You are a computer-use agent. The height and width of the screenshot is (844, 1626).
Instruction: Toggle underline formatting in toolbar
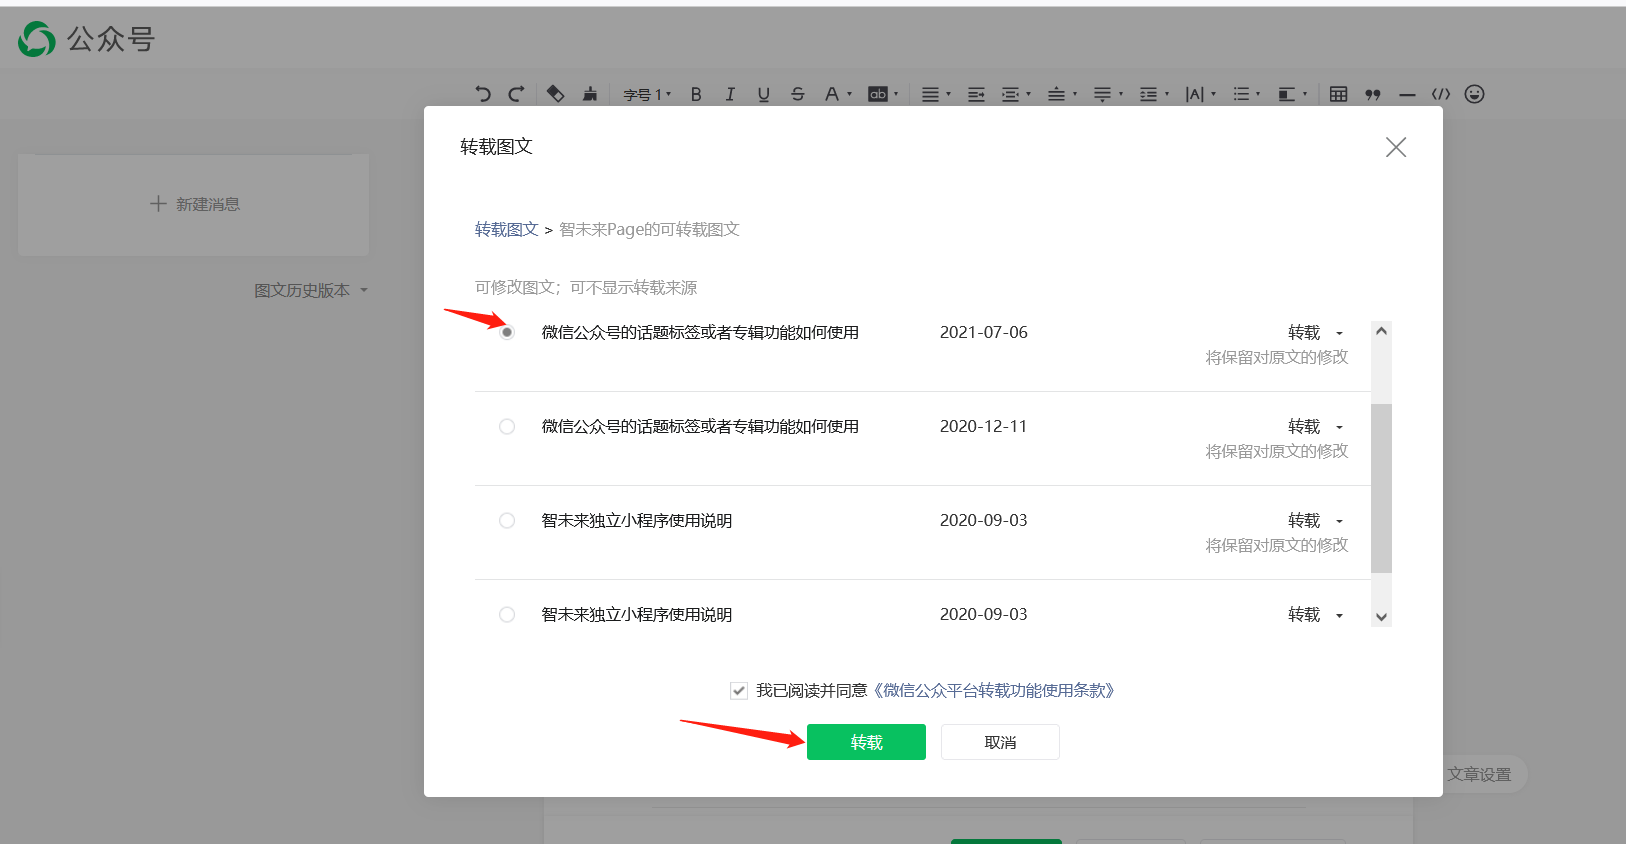pos(764,94)
